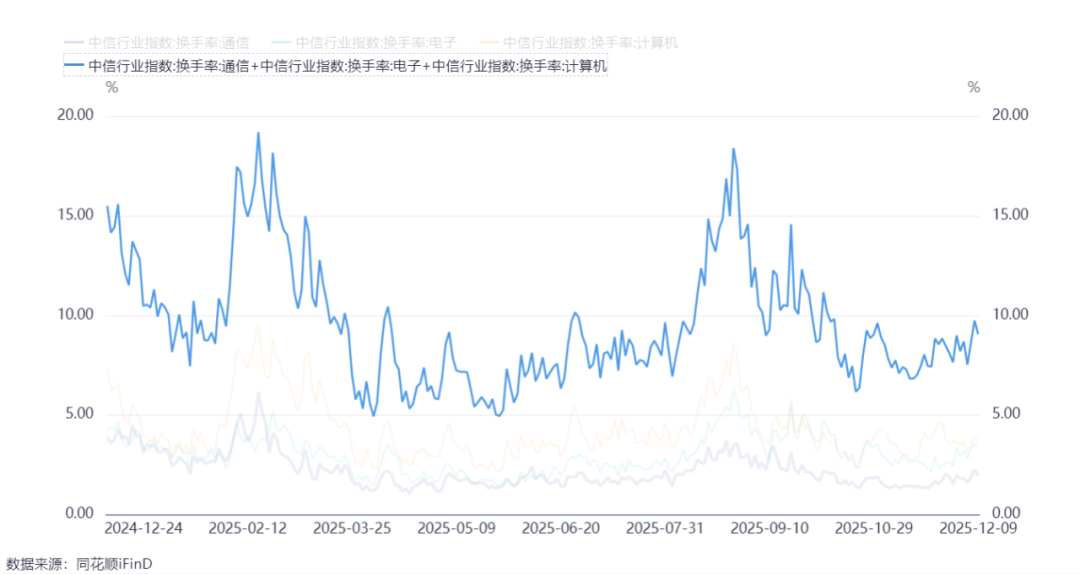Image resolution: width=1080 pixels, height=574 pixels.
Task: Toggle the 换手率:电子 legend series
Action: (x=364, y=43)
